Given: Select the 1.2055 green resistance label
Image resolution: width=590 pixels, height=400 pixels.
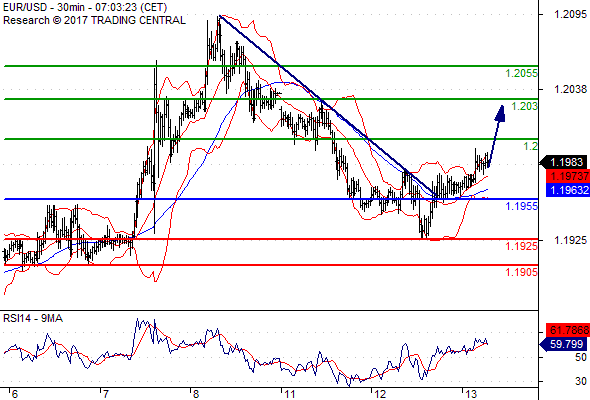Looking at the screenshot, I should click(521, 73).
